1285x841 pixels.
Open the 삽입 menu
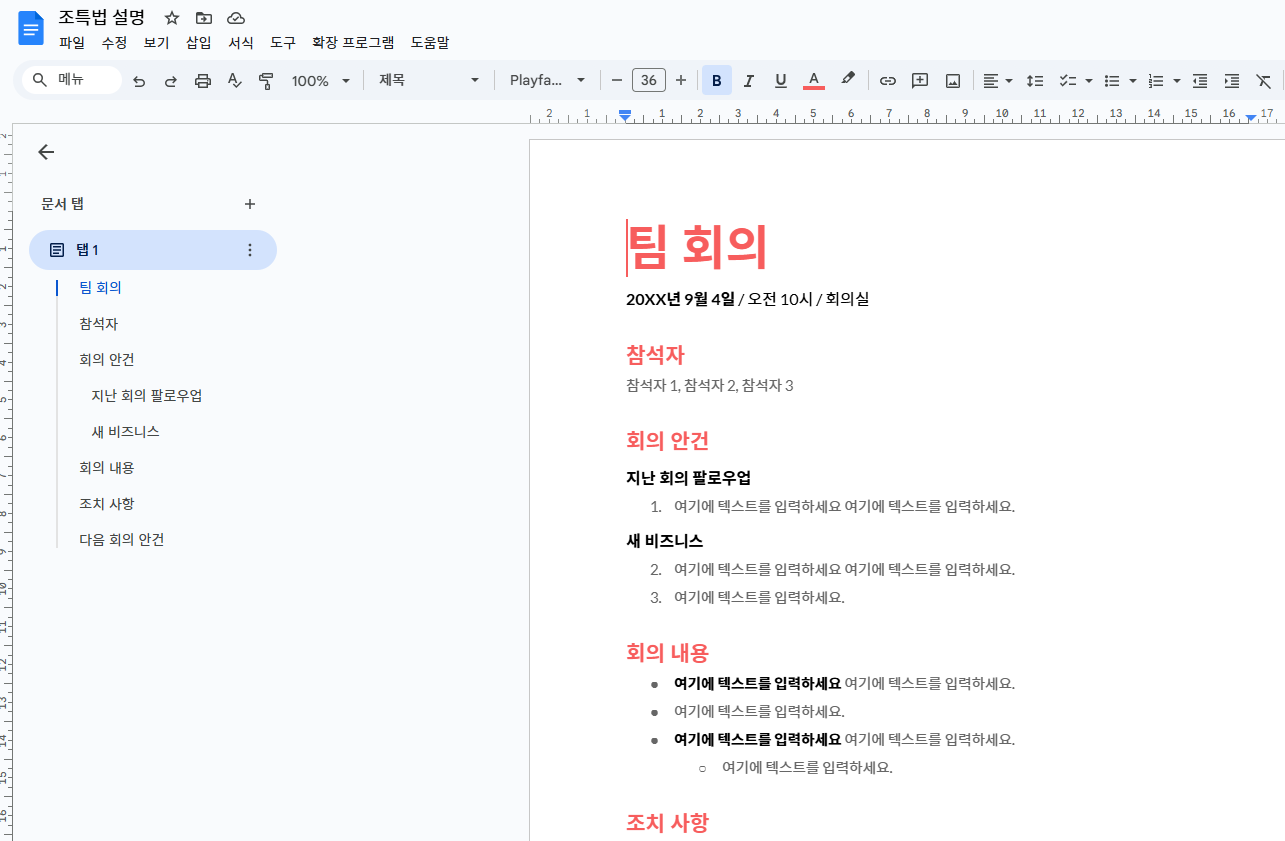pos(198,43)
